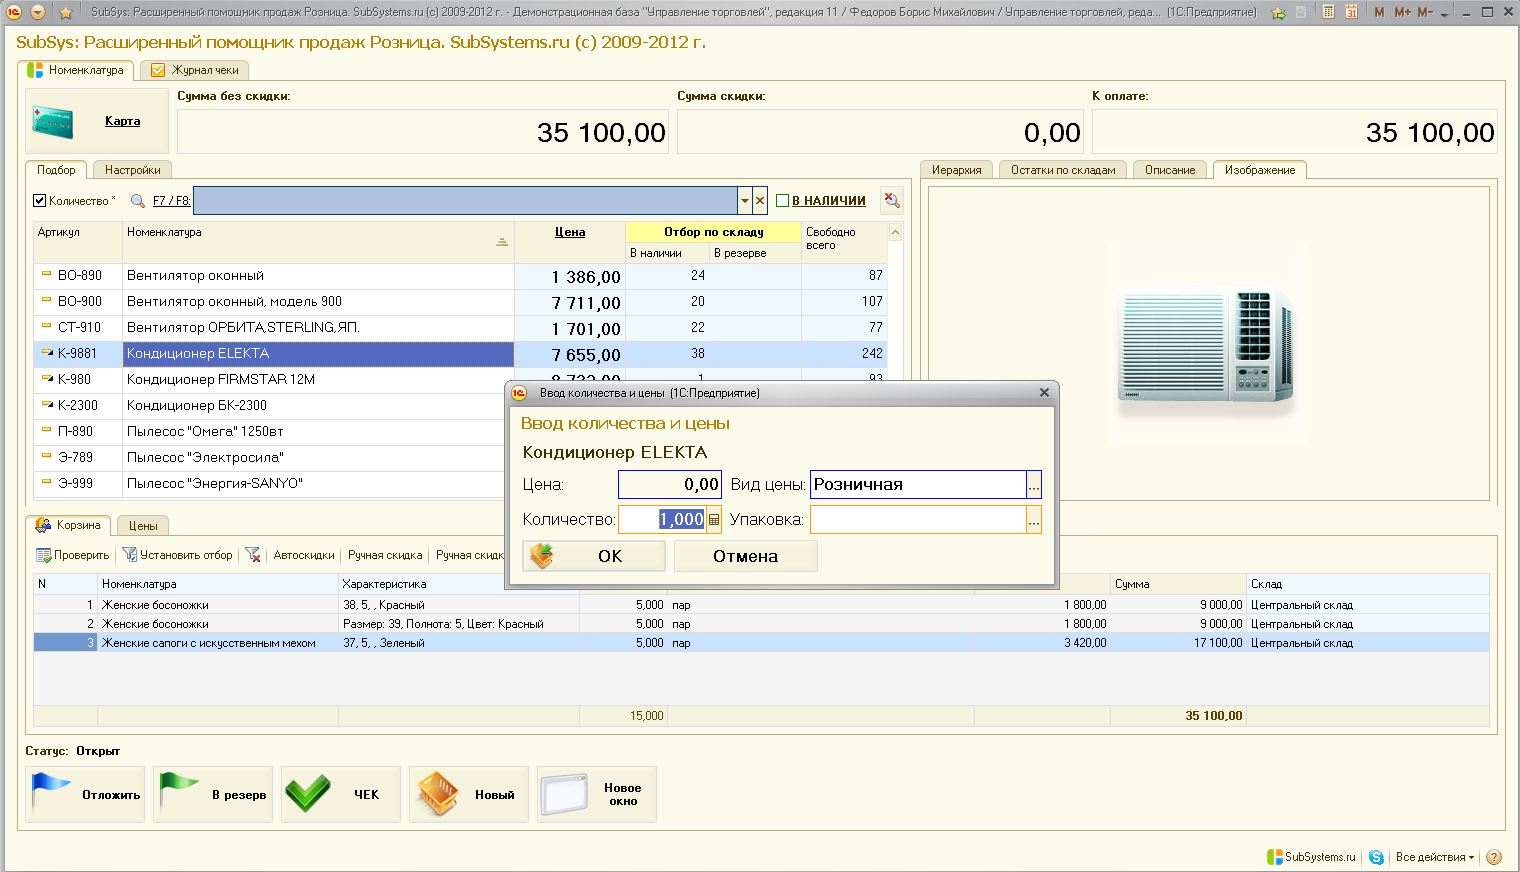1520x872 pixels.
Task: Open the Вид цены selection ellipsis button
Action: tap(1034, 484)
